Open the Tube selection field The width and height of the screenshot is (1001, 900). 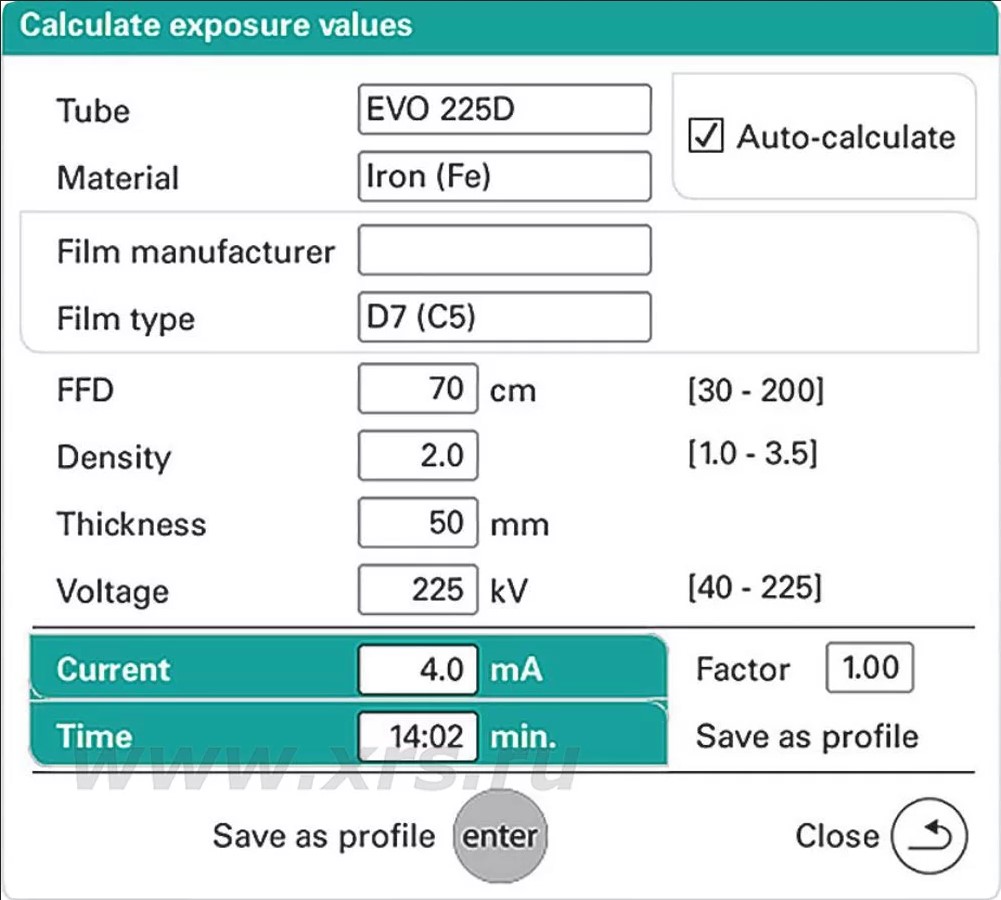coord(504,109)
